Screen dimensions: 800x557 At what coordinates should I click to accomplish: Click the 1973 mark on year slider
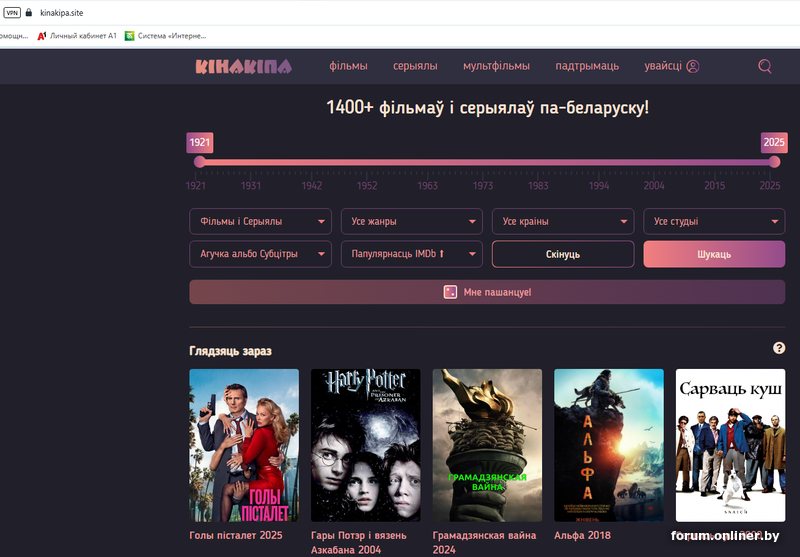pyautogui.click(x=483, y=186)
